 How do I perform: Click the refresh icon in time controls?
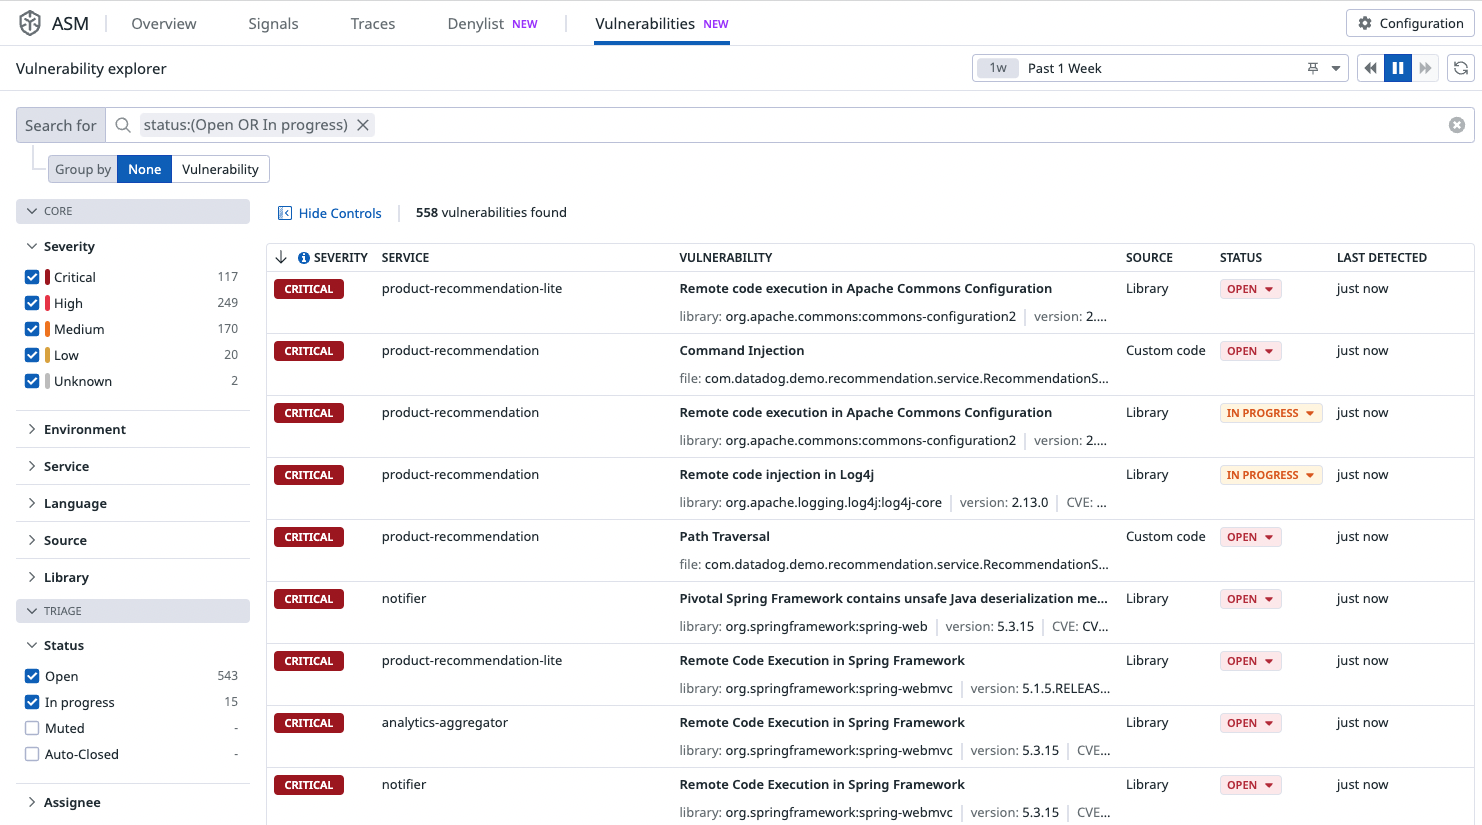[x=1460, y=68]
